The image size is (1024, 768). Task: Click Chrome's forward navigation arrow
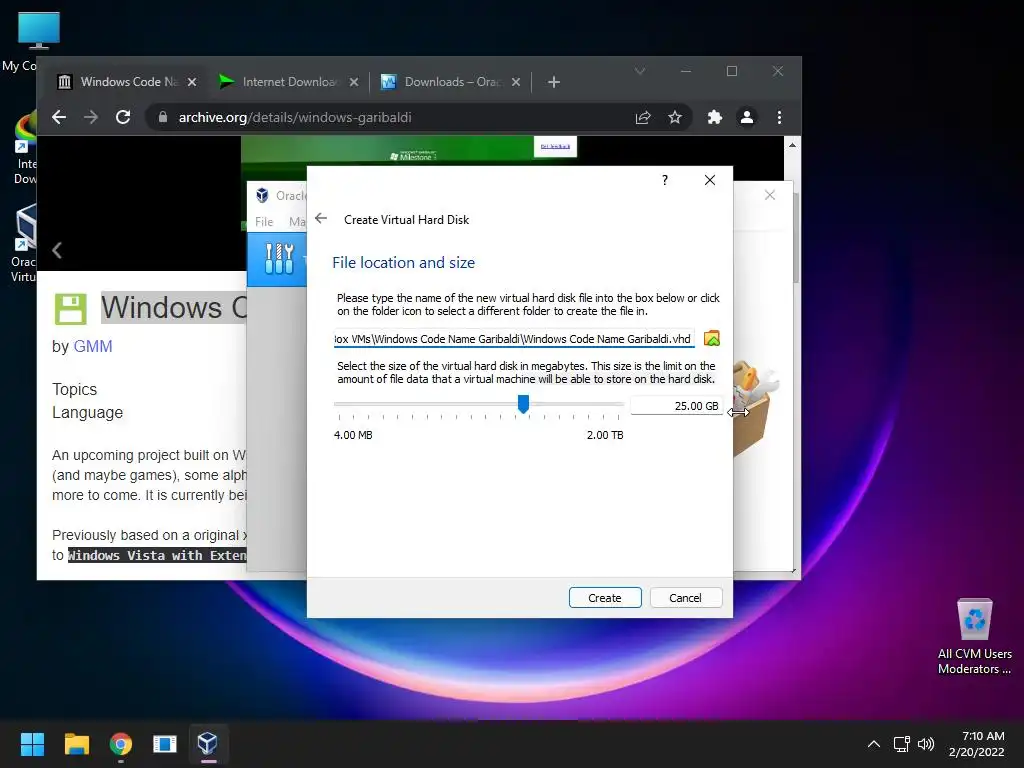click(91, 118)
